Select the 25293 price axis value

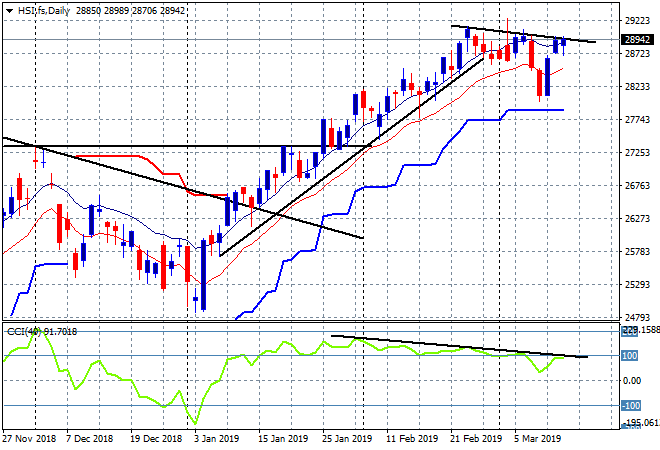pyautogui.click(x=637, y=285)
